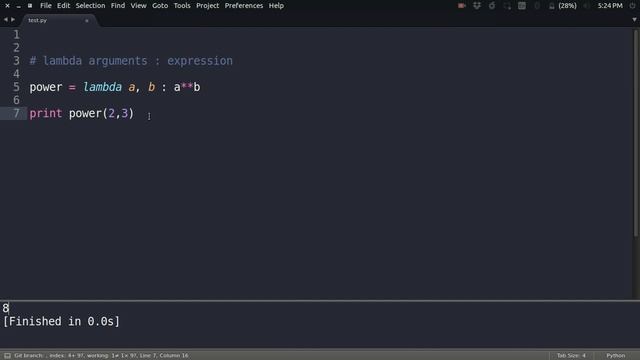
Task: Click line number 1 in gutter
Action: (16, 35)
